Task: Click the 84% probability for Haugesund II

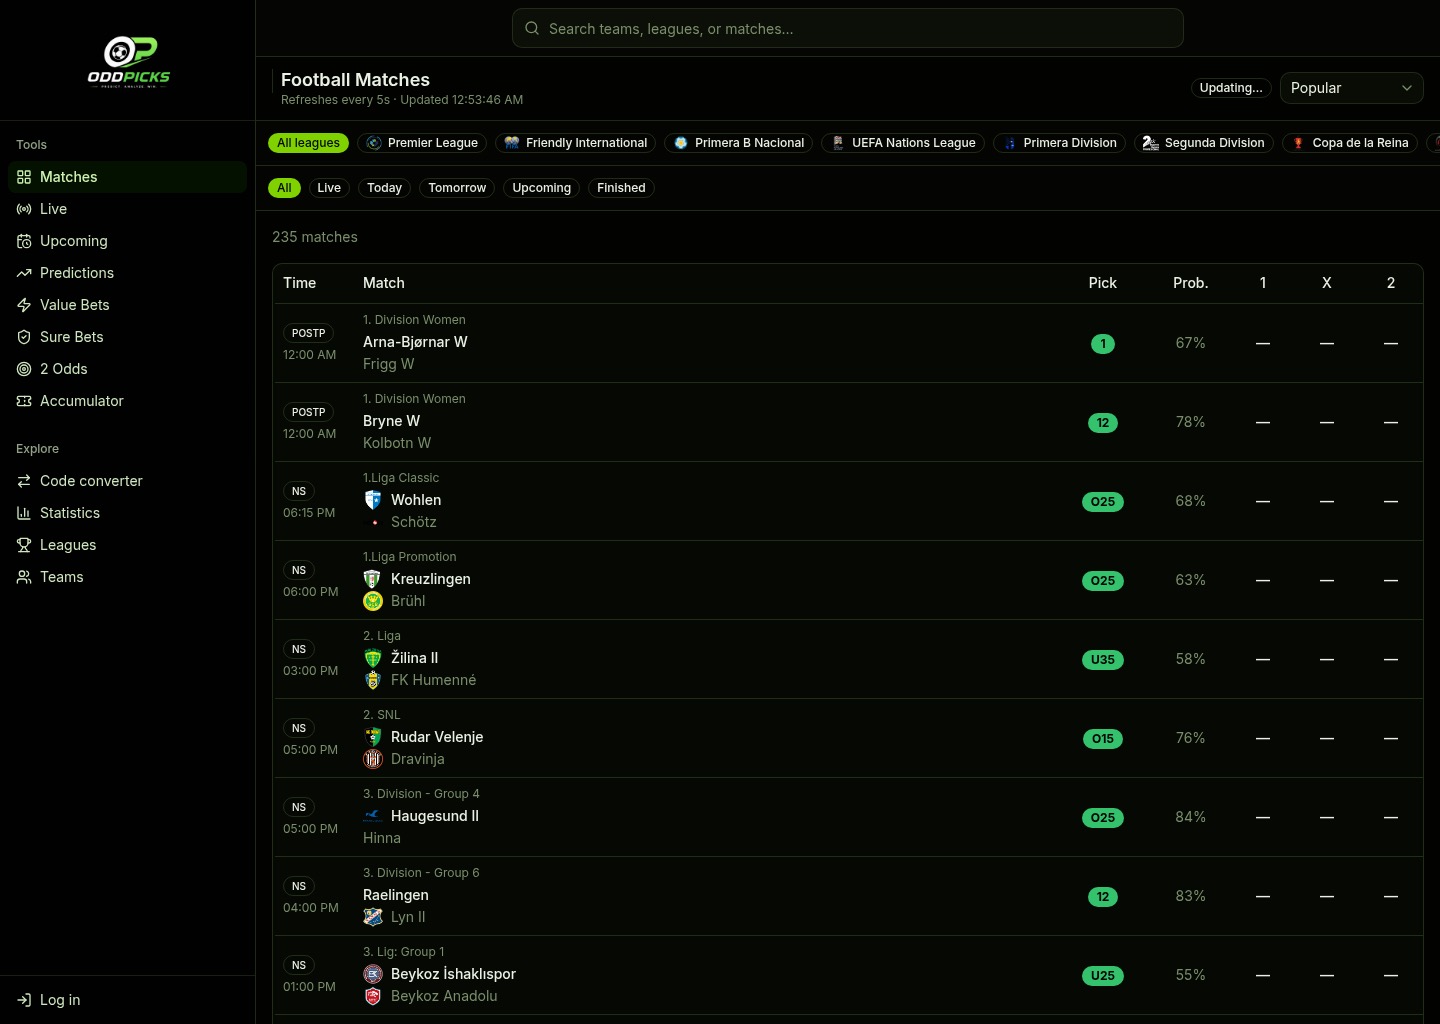Action: click(x=1190, y=817)
